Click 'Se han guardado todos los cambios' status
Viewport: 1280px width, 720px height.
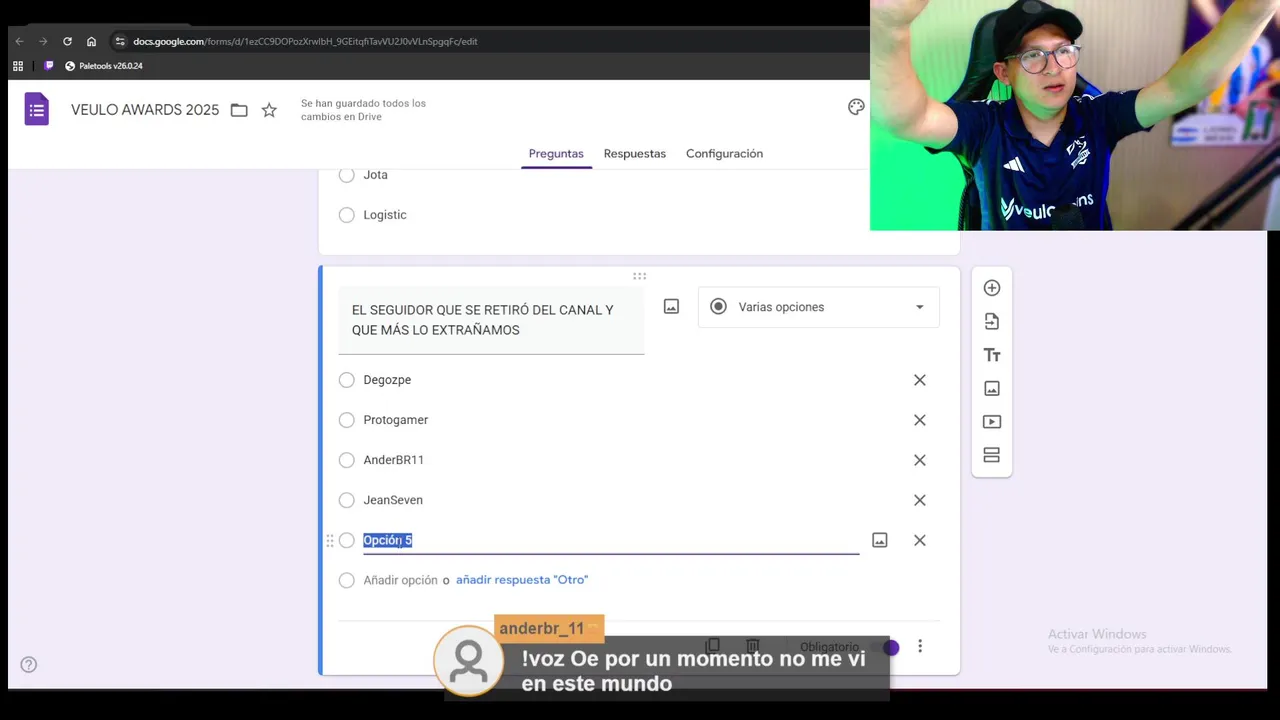[363, 110]
